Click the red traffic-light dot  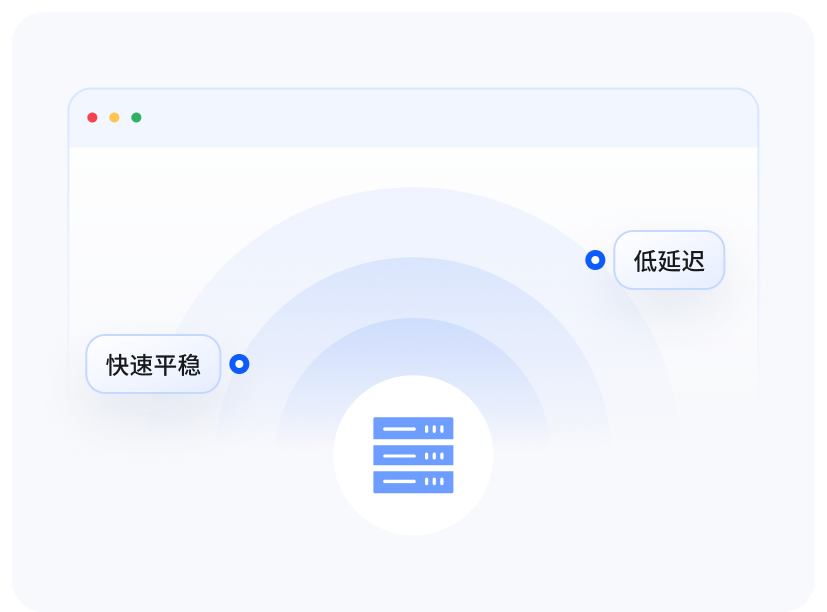93,117
